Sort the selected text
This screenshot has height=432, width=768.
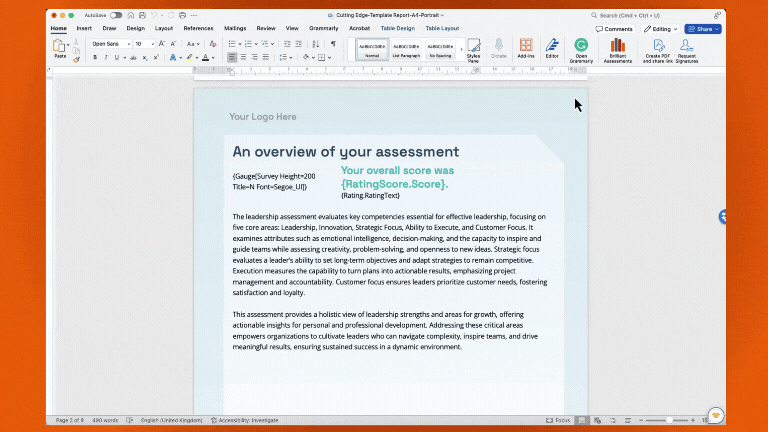pyautogui.click(x=316, y=44)
